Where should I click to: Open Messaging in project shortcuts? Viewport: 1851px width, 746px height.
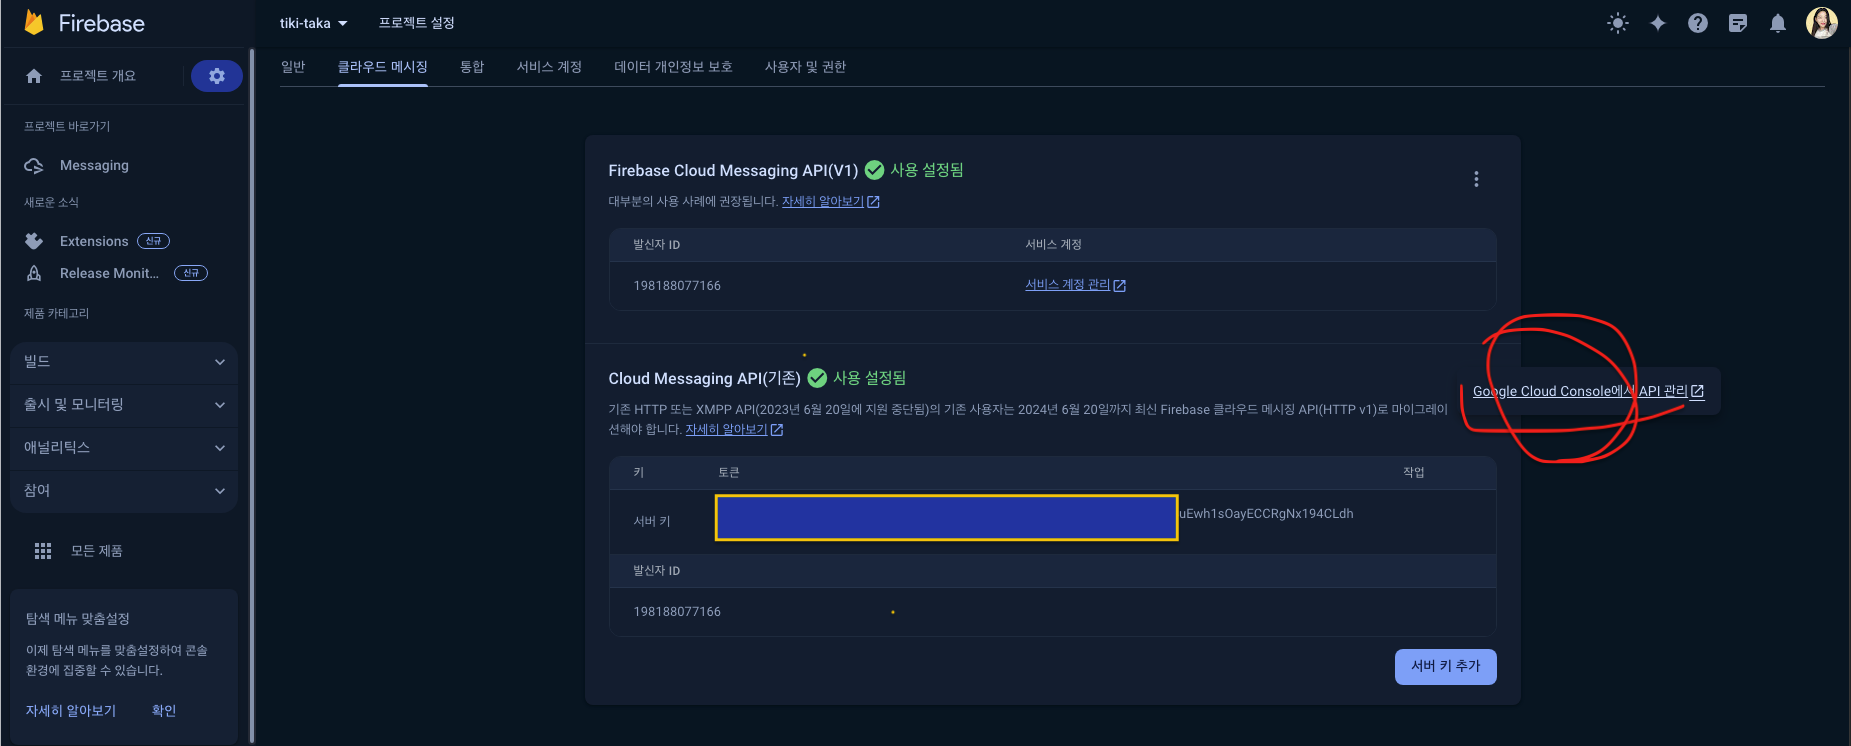[94, 166]
